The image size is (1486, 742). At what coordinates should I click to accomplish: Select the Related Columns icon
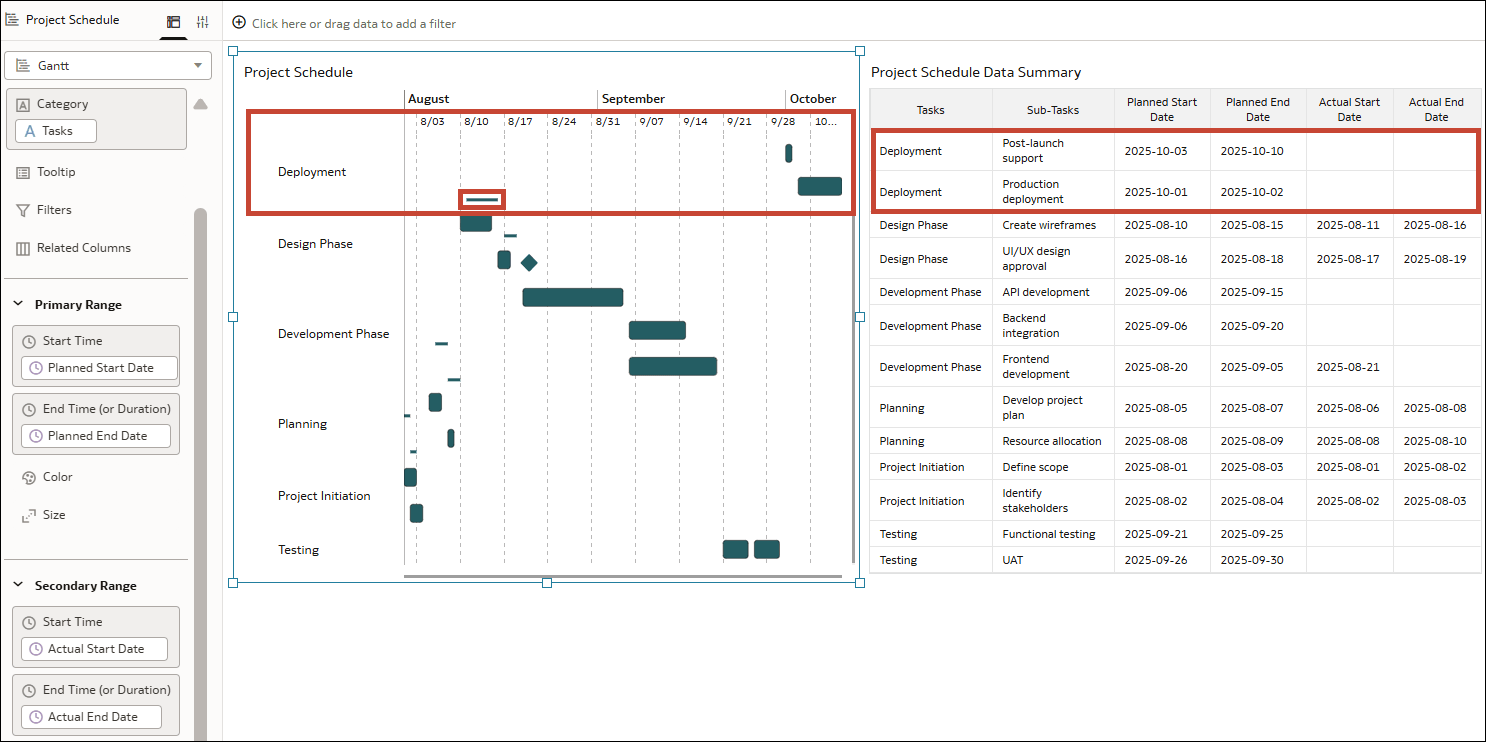(x=23, y=247)
